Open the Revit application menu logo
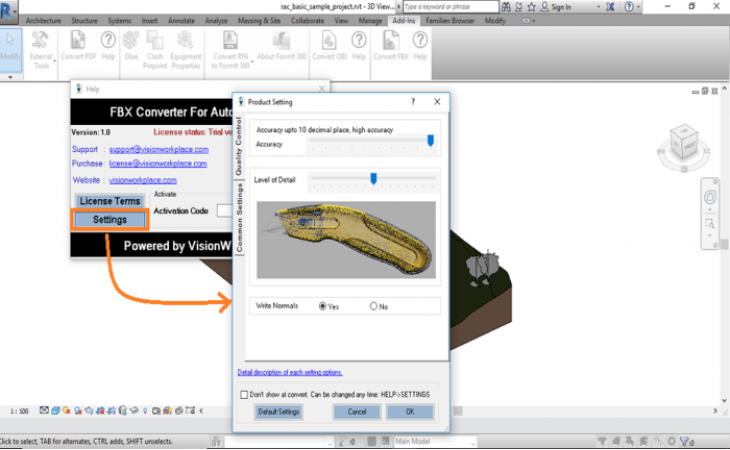 (x=7, y=10)
